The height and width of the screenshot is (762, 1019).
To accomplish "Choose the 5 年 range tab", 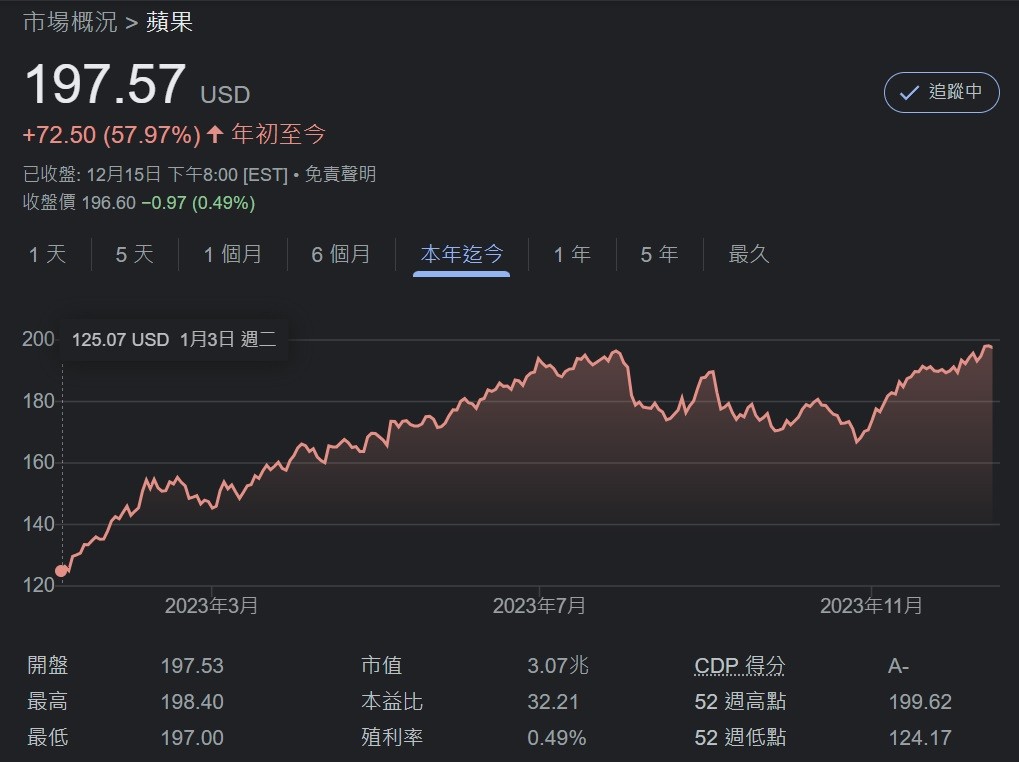I will pyautogui.click(x=659, y=254).
